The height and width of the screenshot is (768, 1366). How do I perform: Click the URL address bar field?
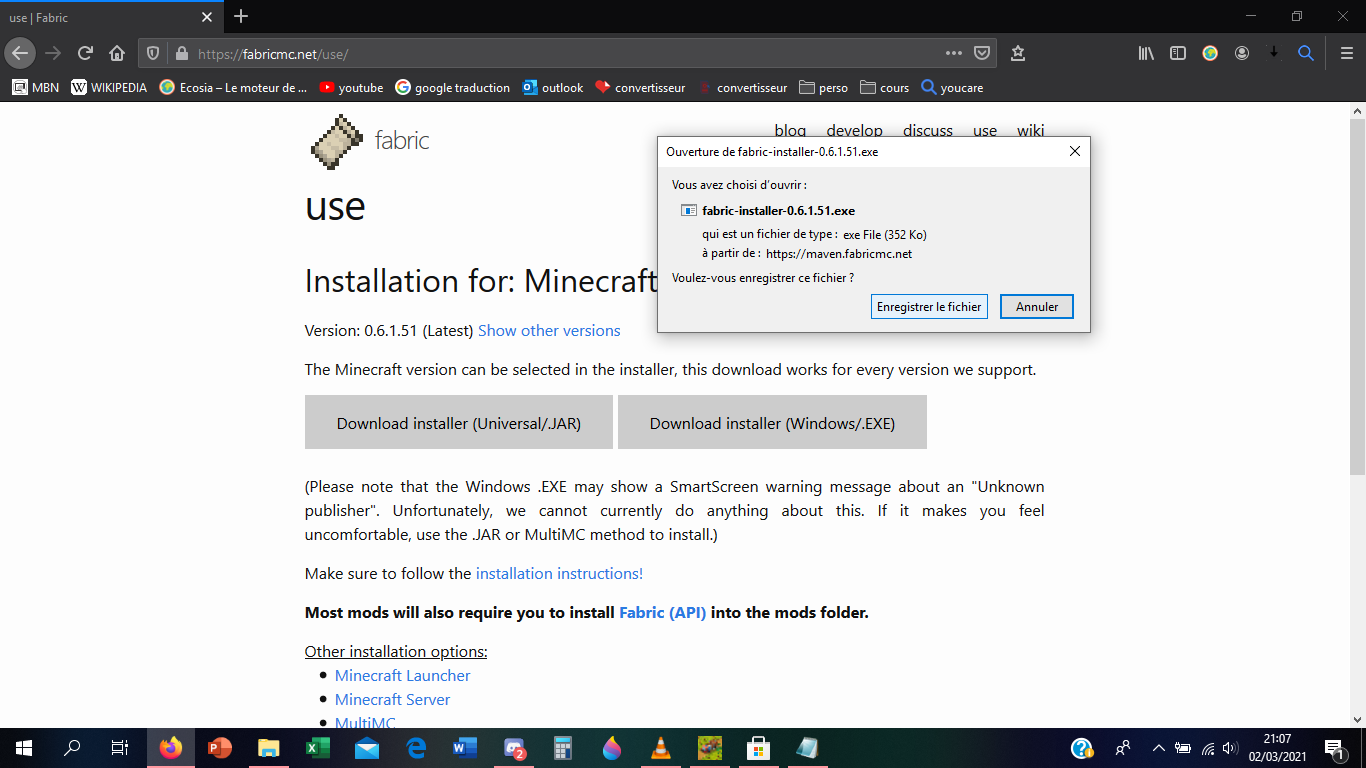pyautogui.click(x=560, y=54)
